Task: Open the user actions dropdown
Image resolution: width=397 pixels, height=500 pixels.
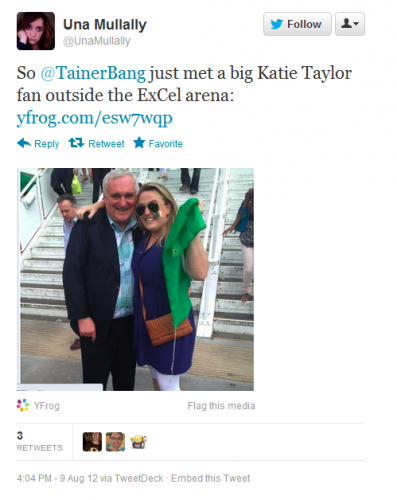Action: pyautogui.click(x=350, y=24)
